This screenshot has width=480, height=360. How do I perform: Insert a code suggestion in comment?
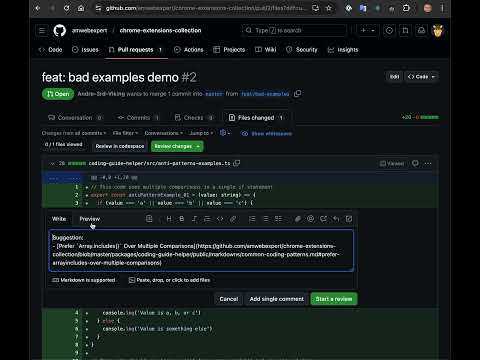(x=149, y=219)
